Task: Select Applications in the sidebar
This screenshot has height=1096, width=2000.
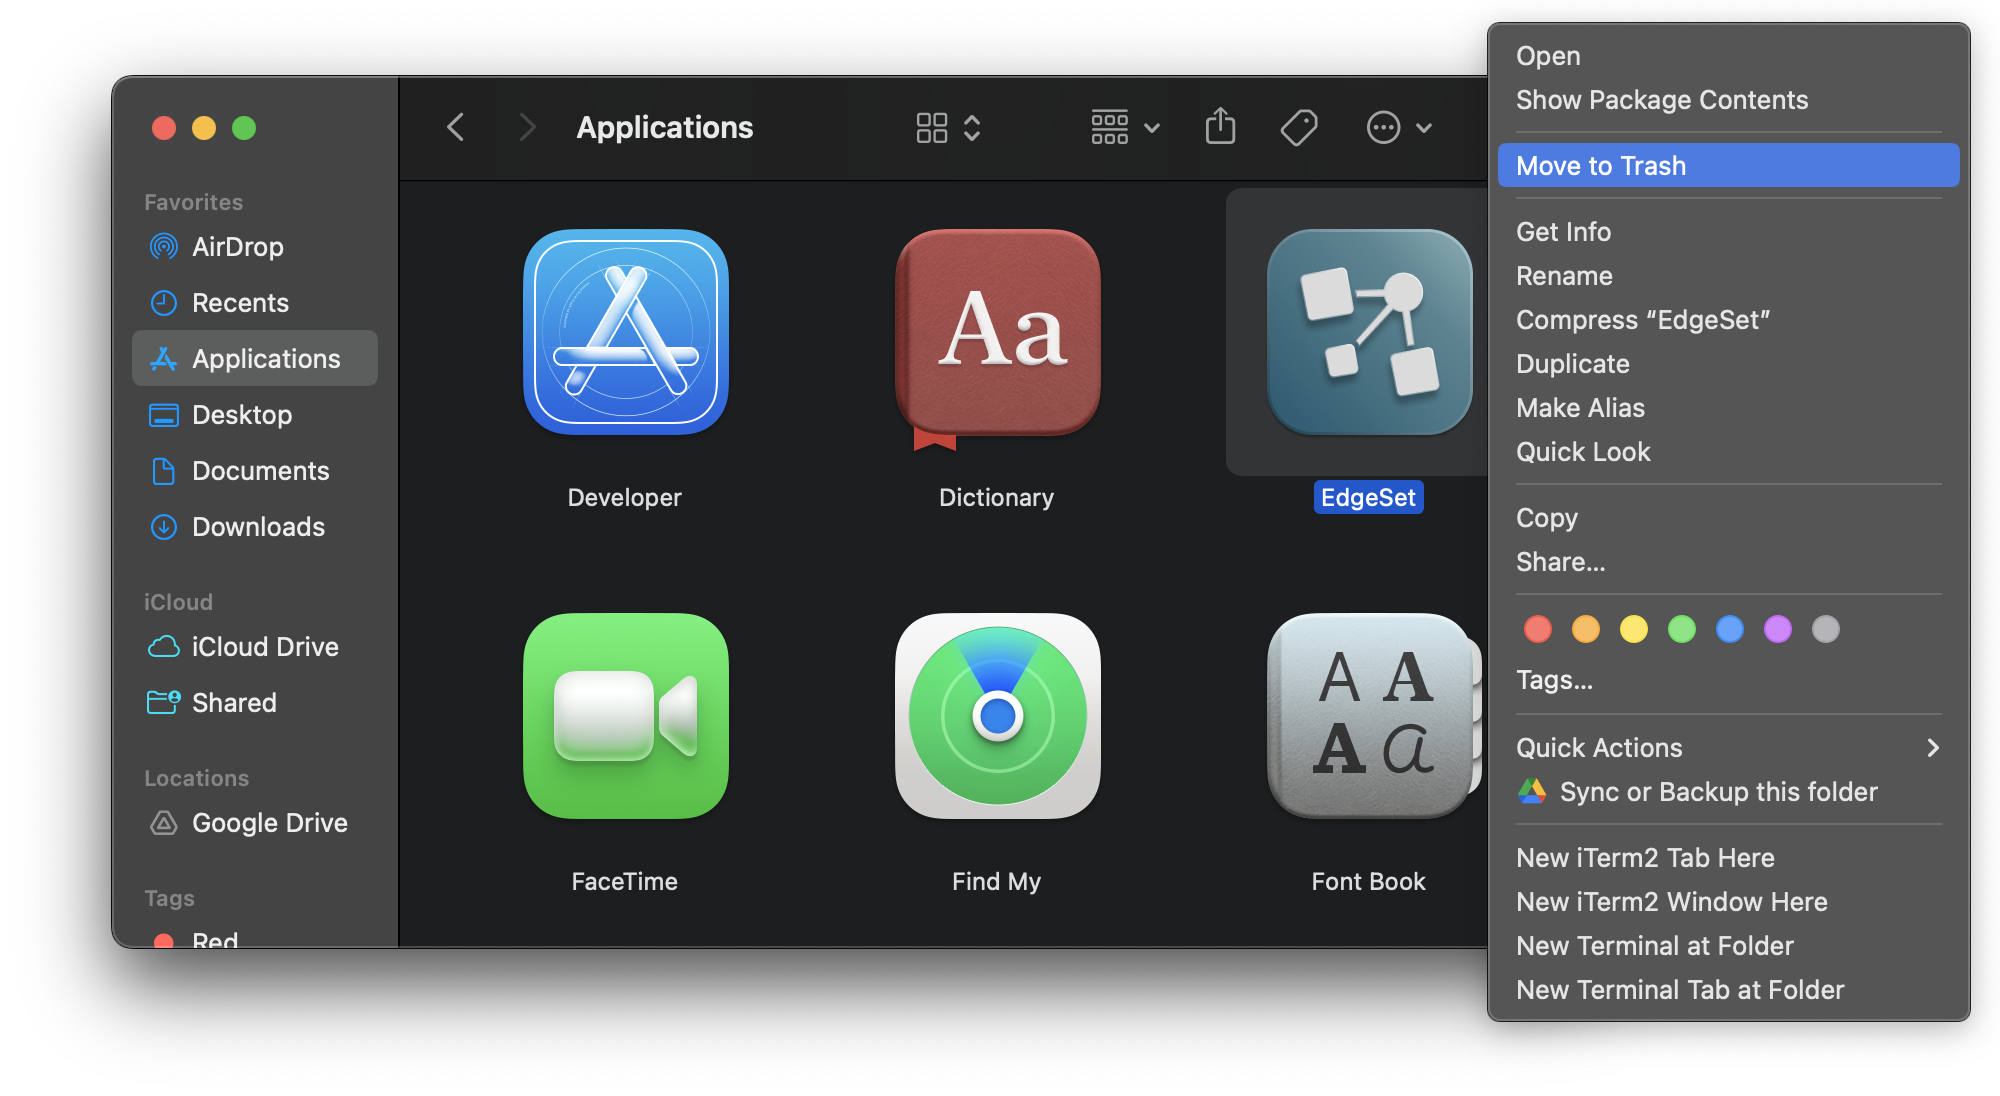Action: pyautogui.click(x=255, y=359)
